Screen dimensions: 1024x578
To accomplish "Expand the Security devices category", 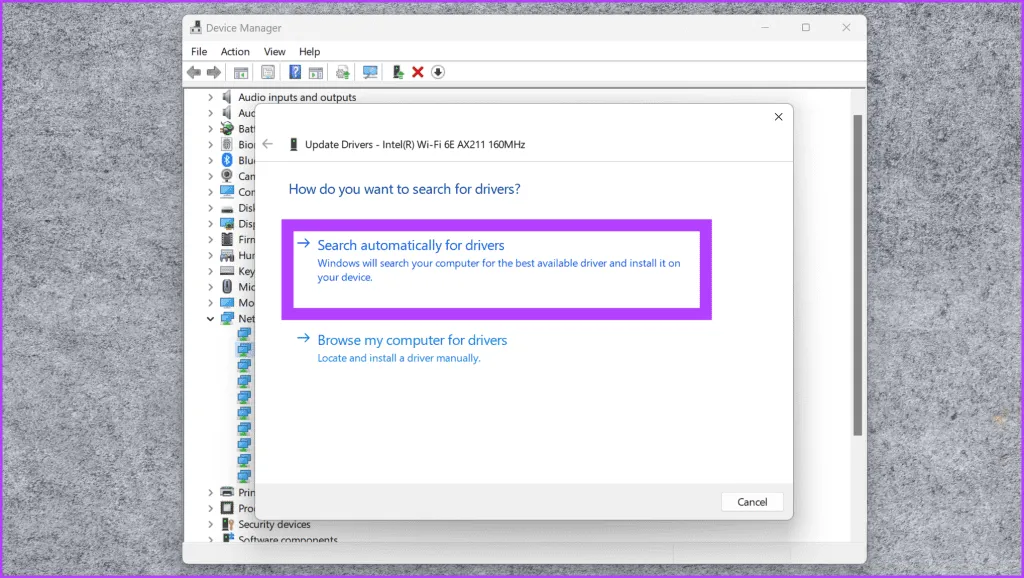I will click(x=210, y=524).
